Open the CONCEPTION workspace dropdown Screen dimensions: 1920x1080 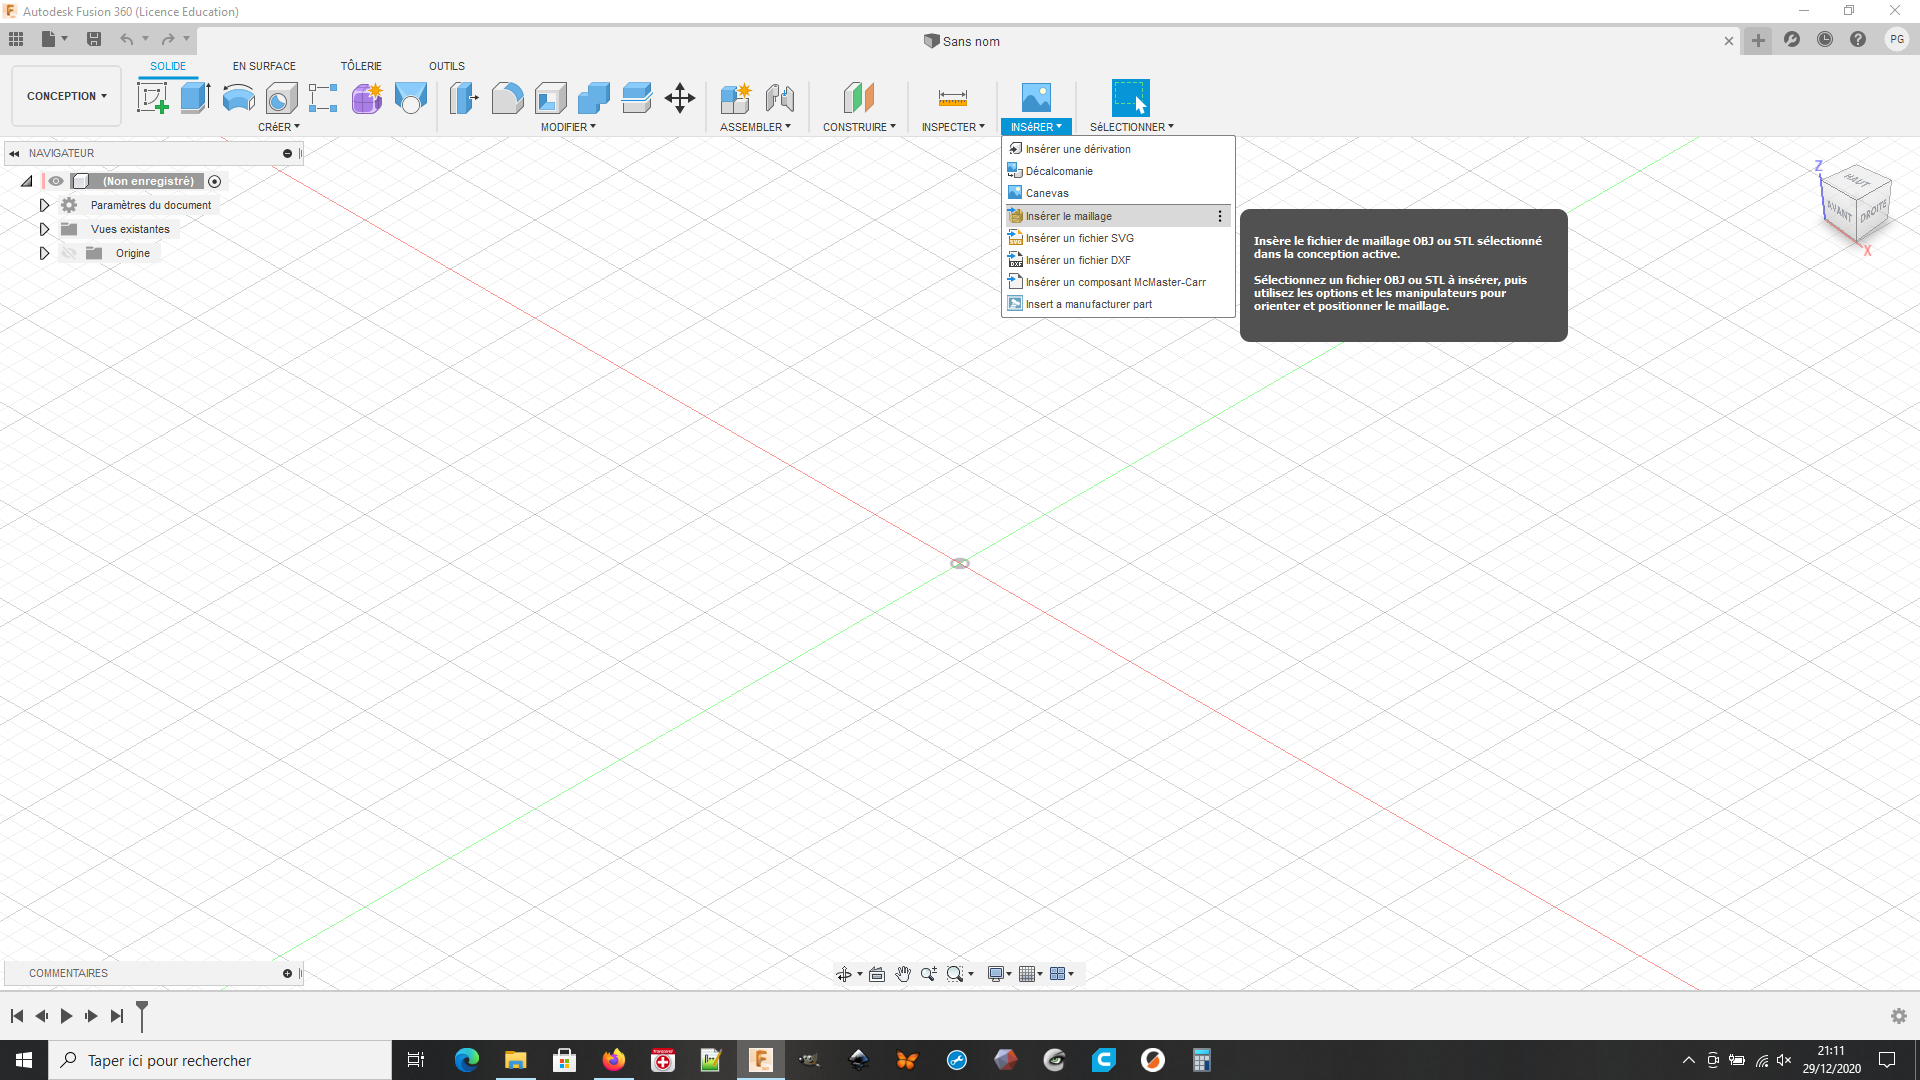[66, 96]
